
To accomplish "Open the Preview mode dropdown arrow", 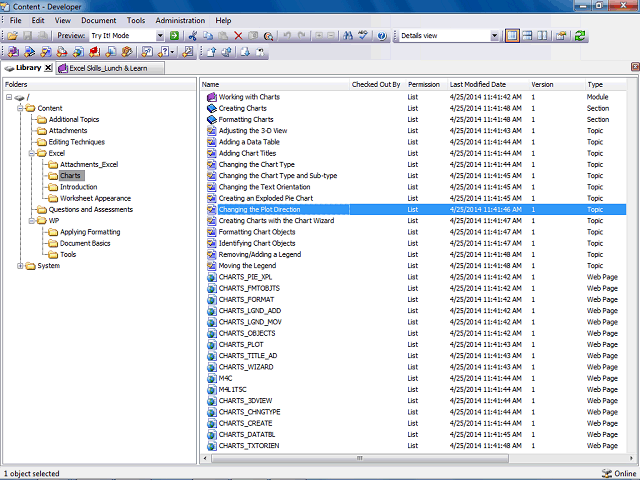I will click(x=160, y=36).
